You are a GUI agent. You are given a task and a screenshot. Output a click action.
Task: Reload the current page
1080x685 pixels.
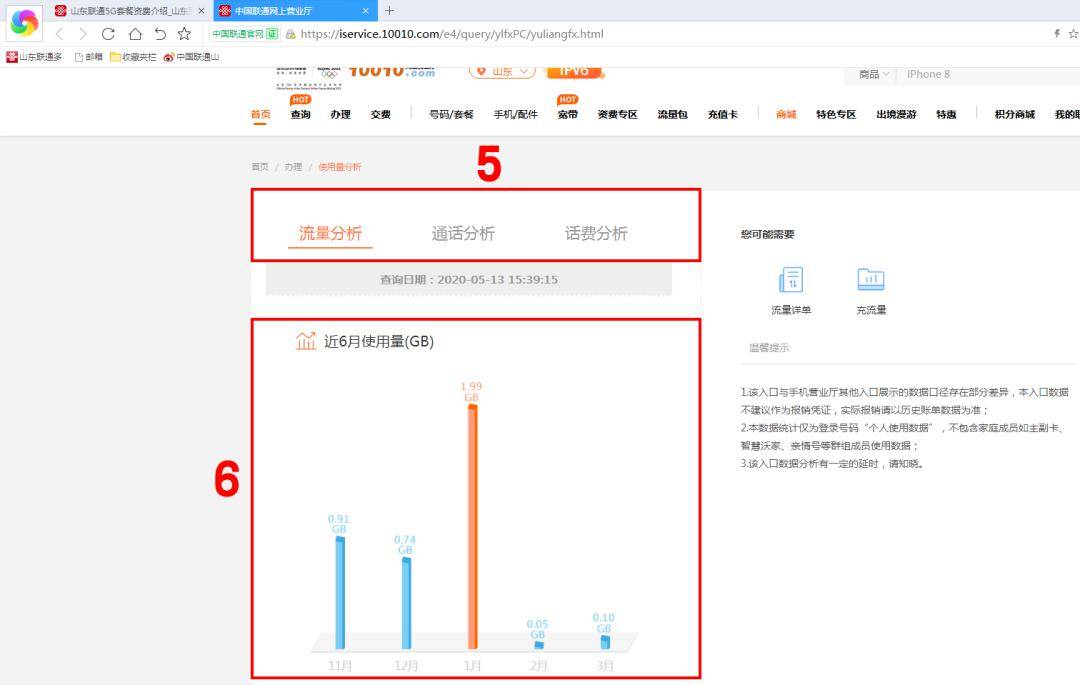108,34
